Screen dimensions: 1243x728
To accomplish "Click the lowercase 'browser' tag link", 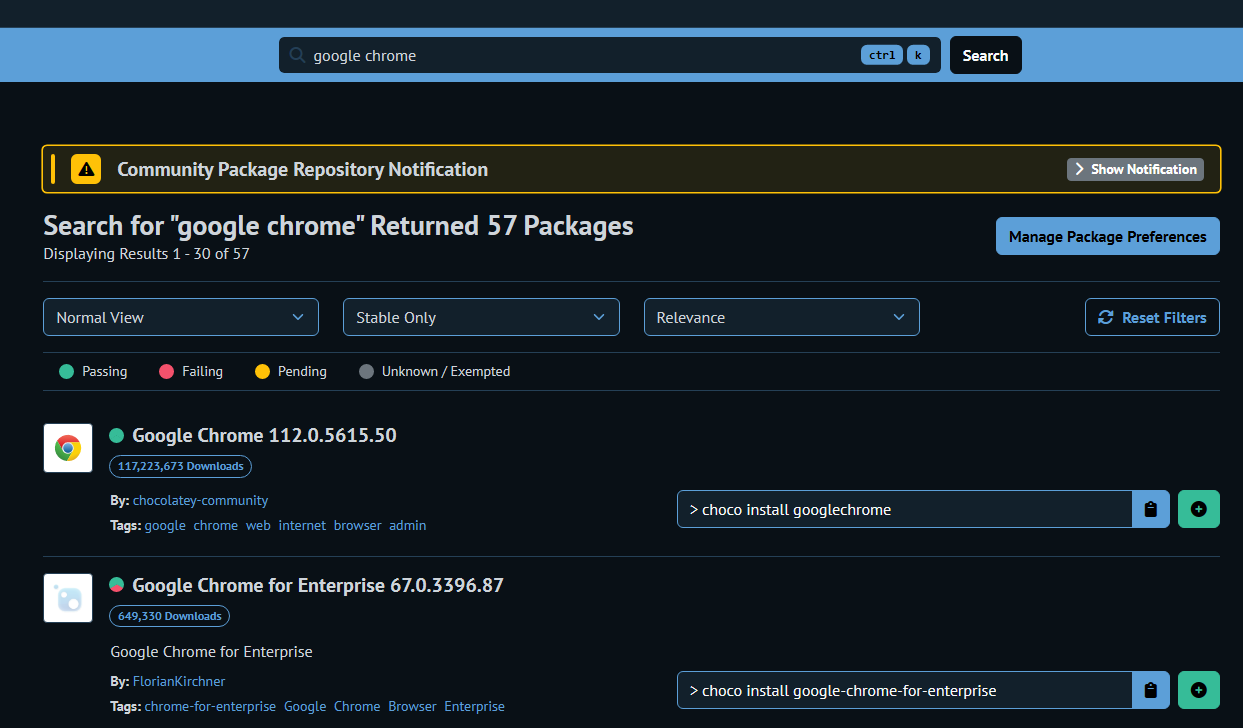I will coord(358,525).
